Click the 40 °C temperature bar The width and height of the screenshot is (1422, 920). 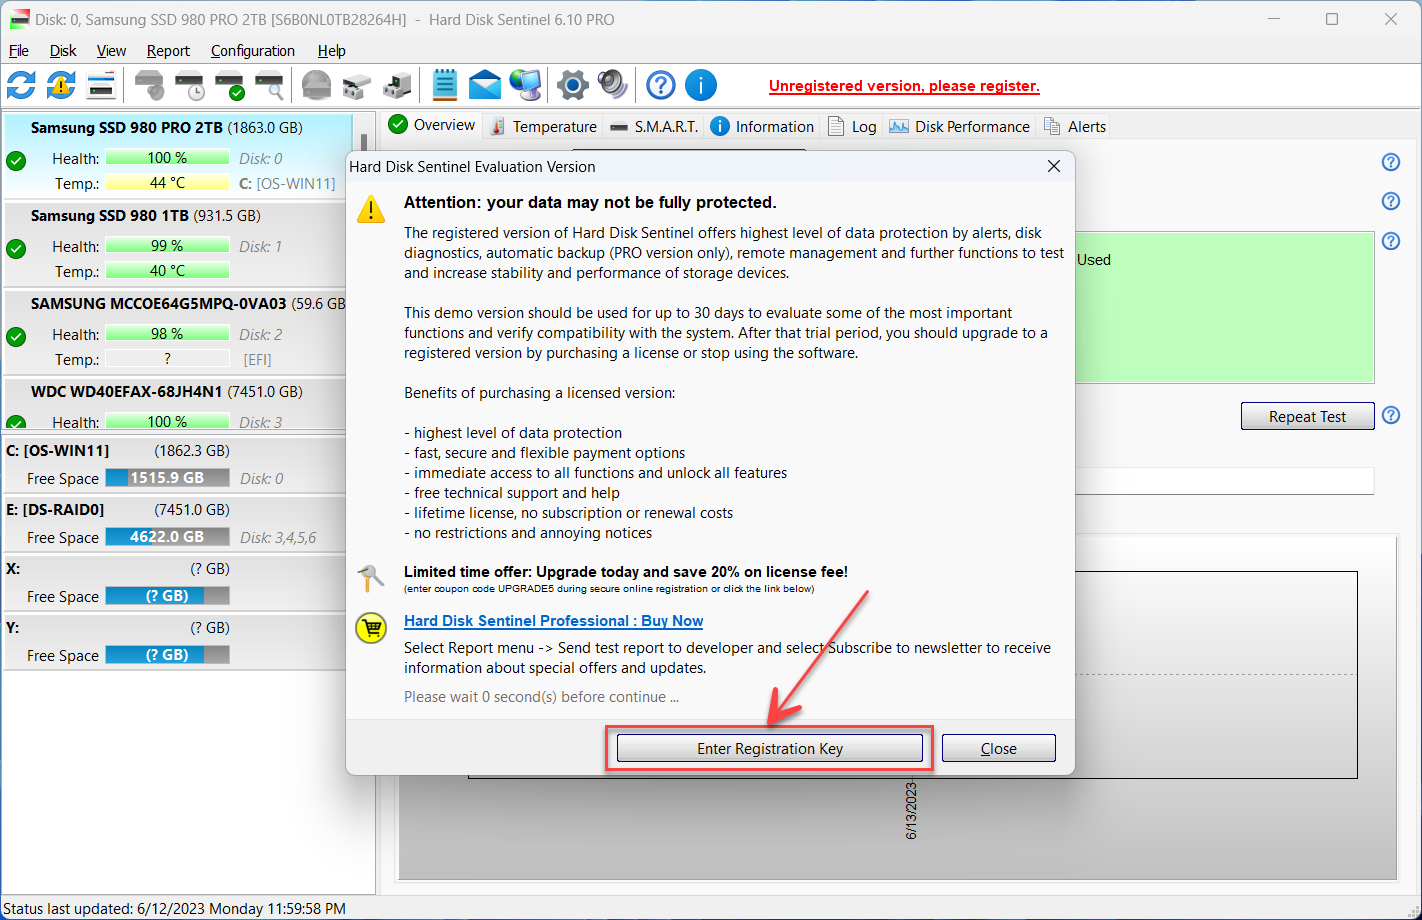167,271
